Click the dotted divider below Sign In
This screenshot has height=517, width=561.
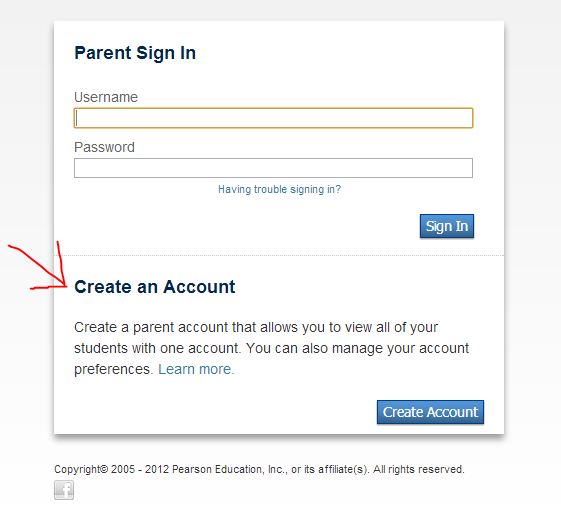click(279, 256)
